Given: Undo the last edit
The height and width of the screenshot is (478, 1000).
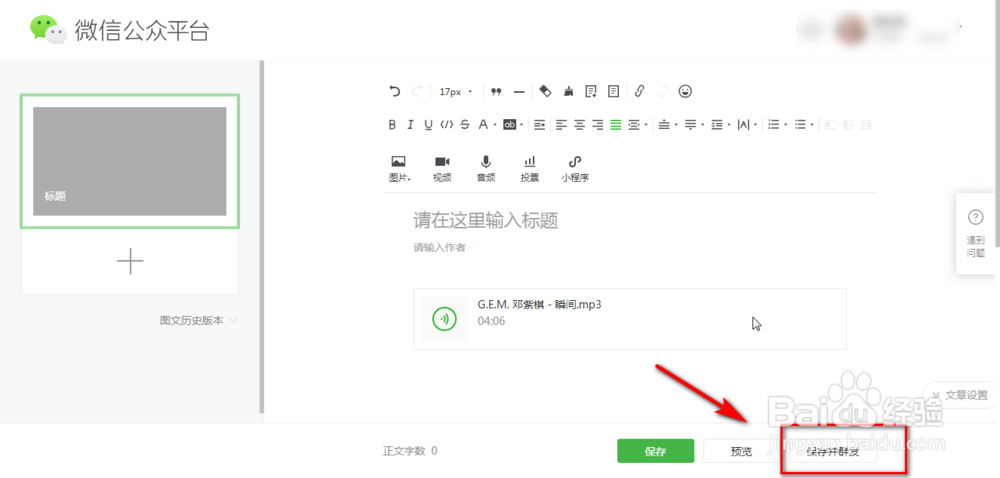Looking at the screenshot, I should [395, 91].
